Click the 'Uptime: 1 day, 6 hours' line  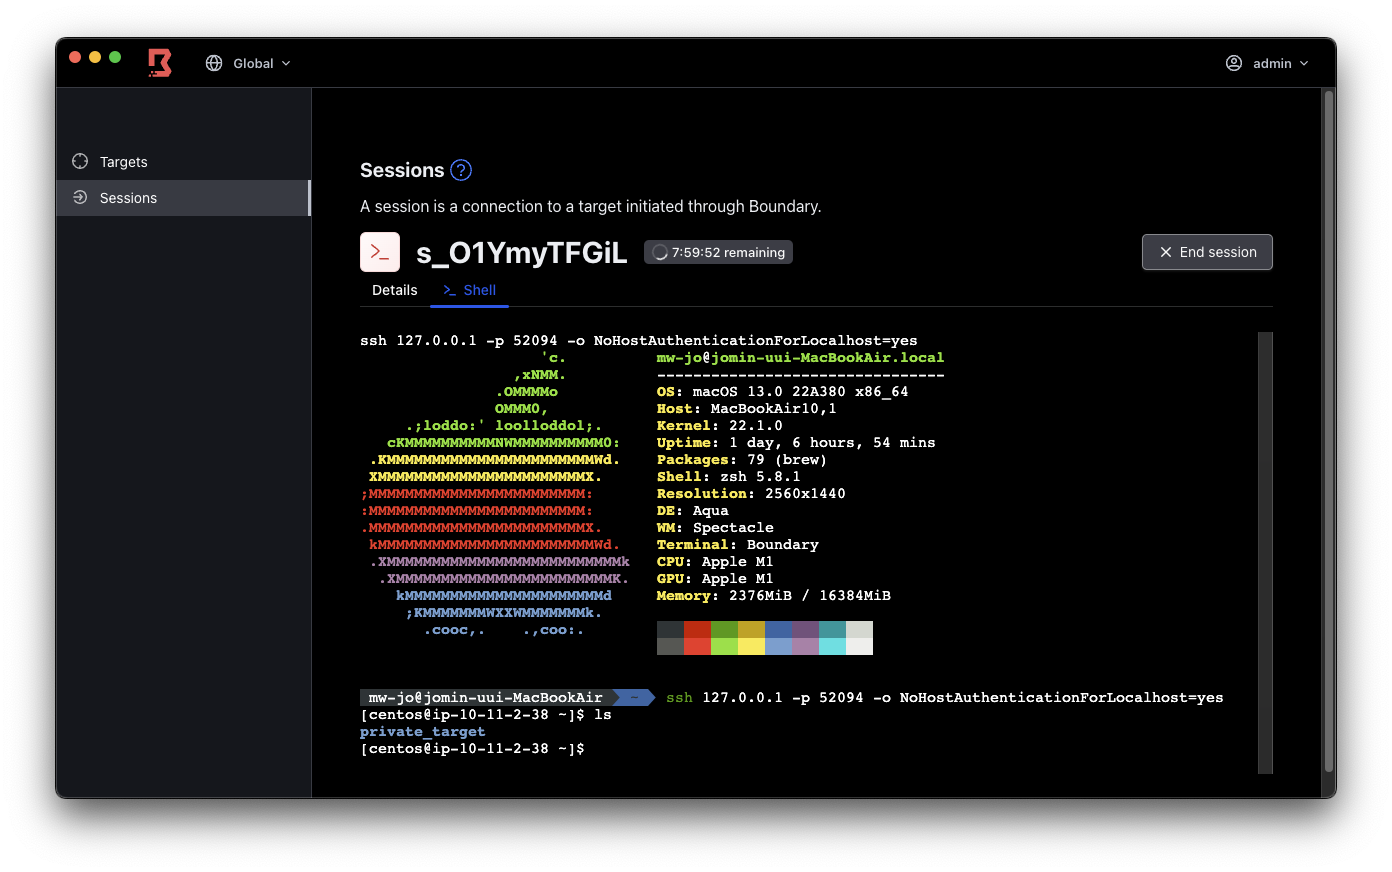796,443
